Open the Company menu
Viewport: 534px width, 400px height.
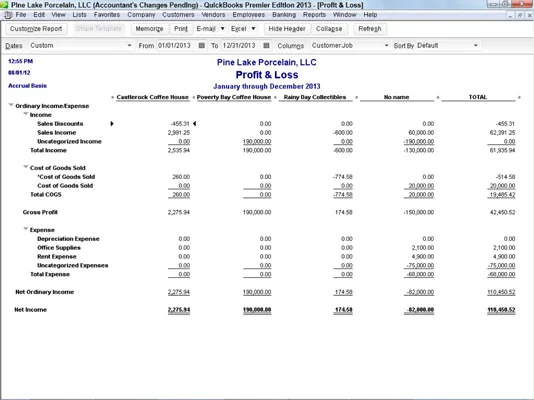pos(141,15)
